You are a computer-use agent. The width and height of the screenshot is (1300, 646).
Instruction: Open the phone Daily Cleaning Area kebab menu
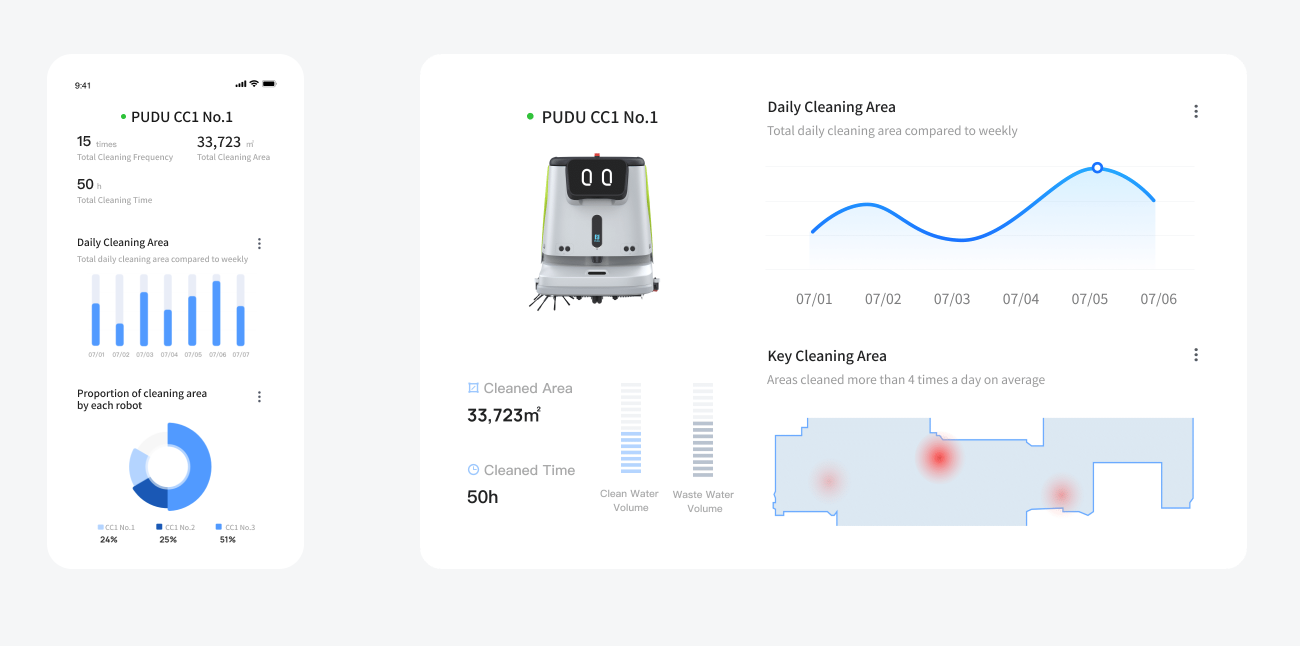[259, 243]
